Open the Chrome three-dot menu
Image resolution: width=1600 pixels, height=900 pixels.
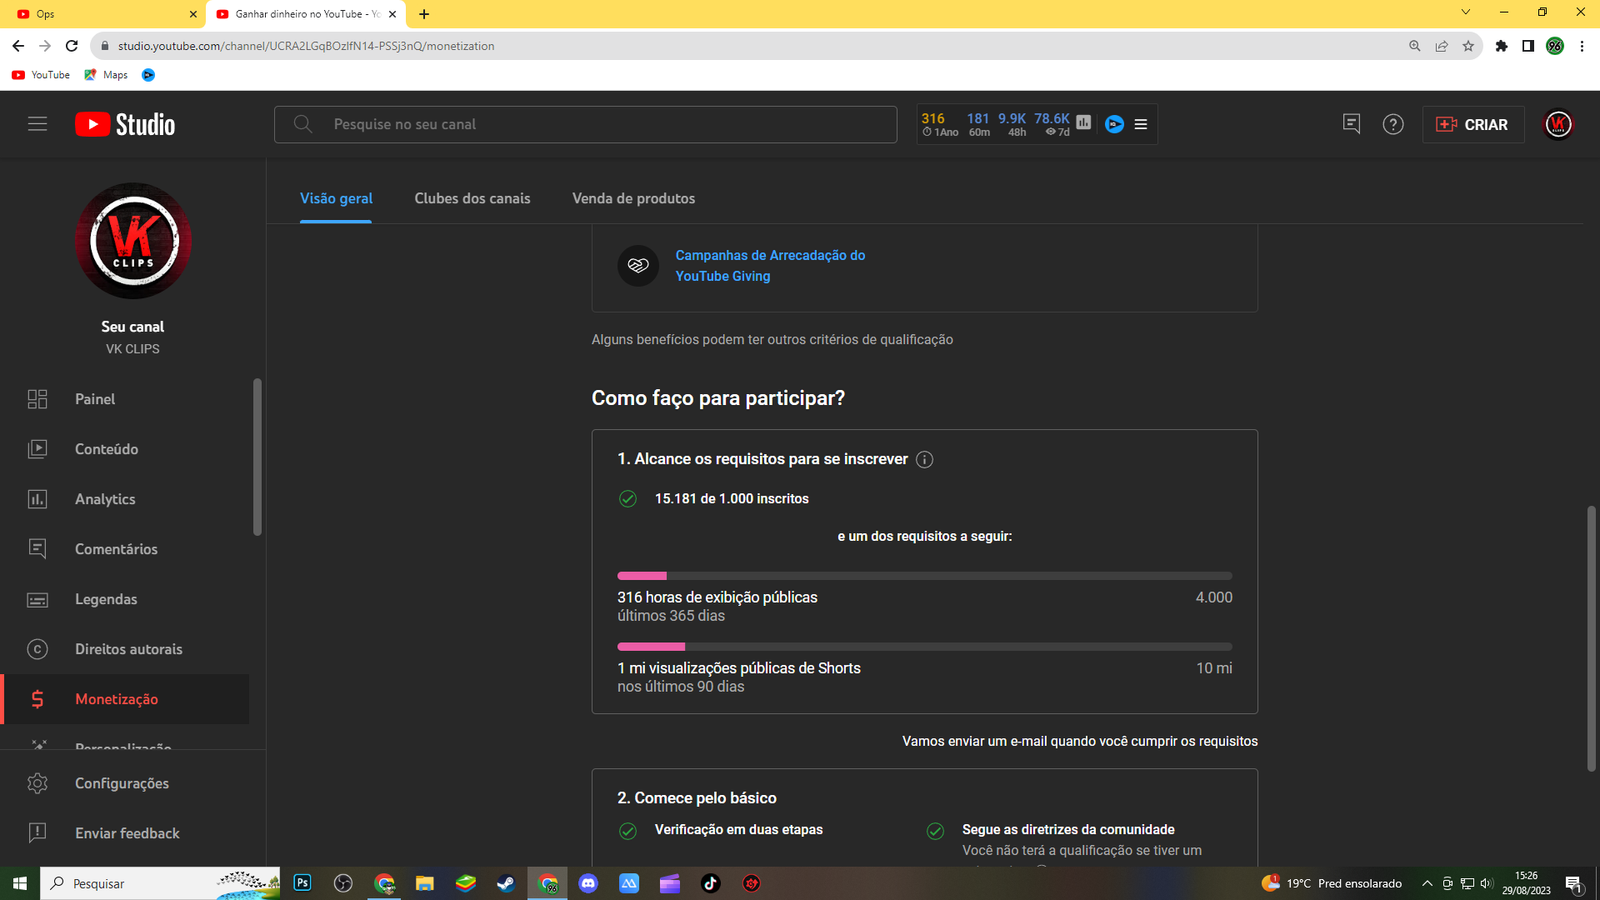pyautogui.click(x=1581, y=46)
